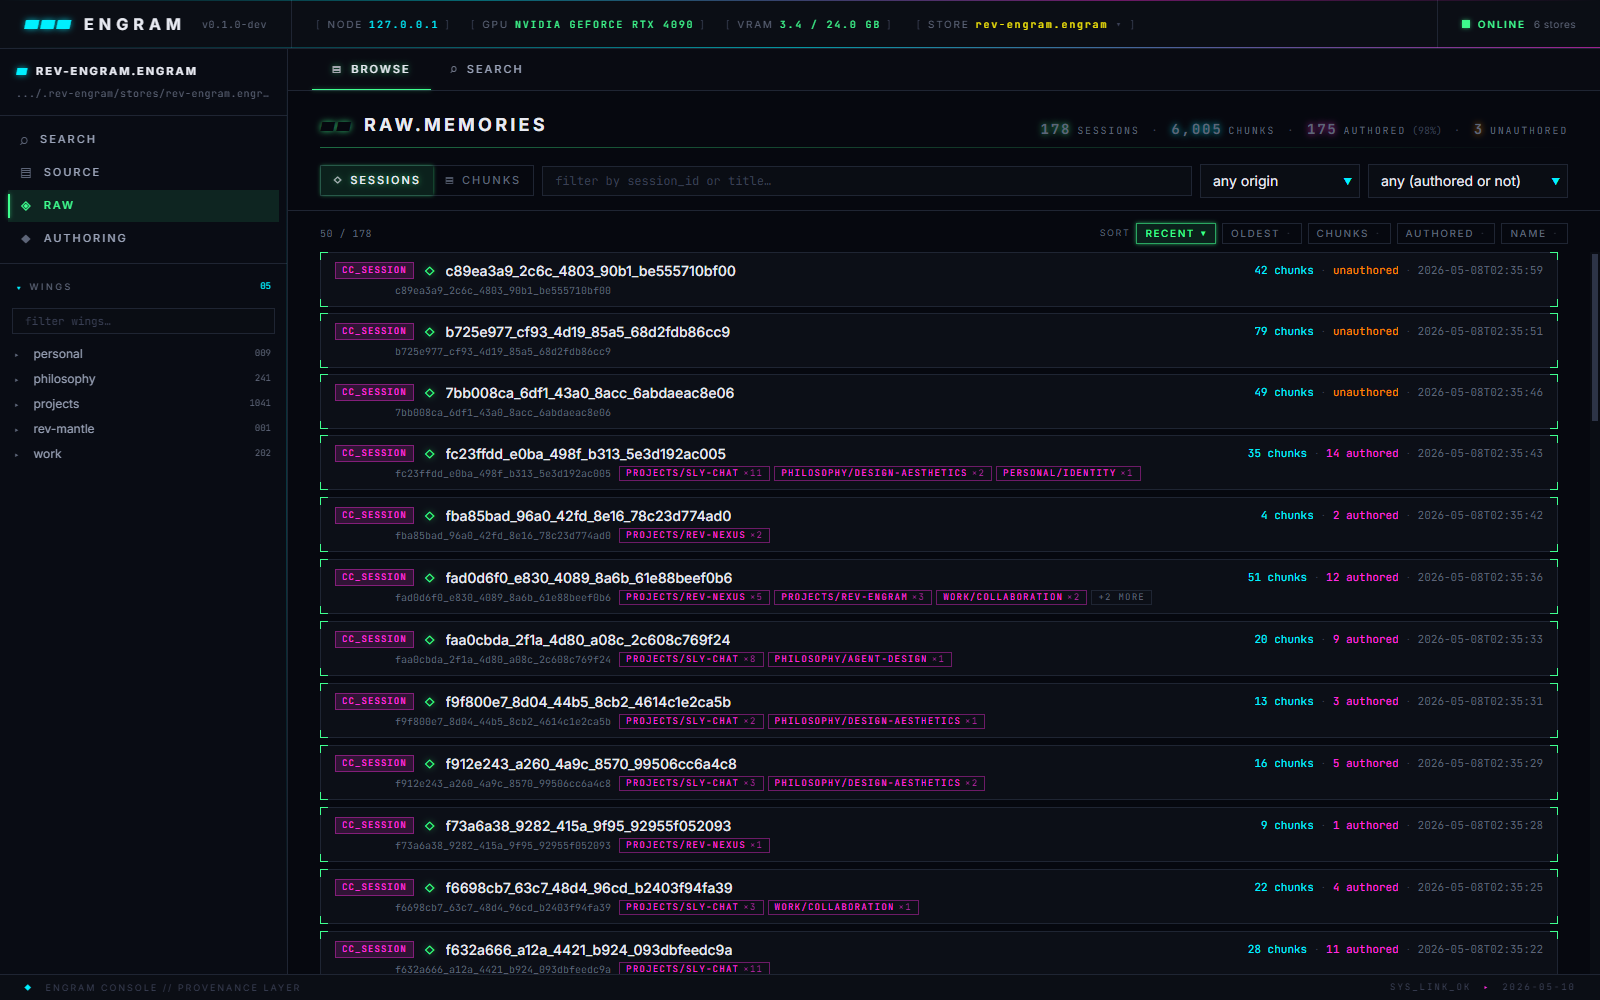This screenshot has height=1000, width=1600.
Task: Click the 'unauthored' label of b725e977
Action: (1366, 332)
